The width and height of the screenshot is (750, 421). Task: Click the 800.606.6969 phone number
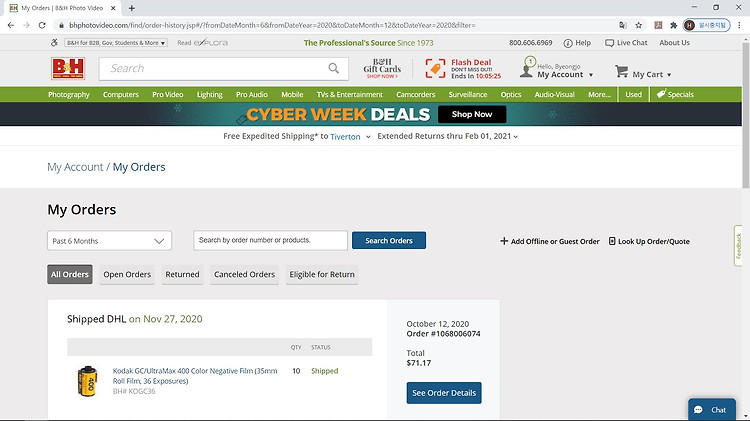(530, 43)
